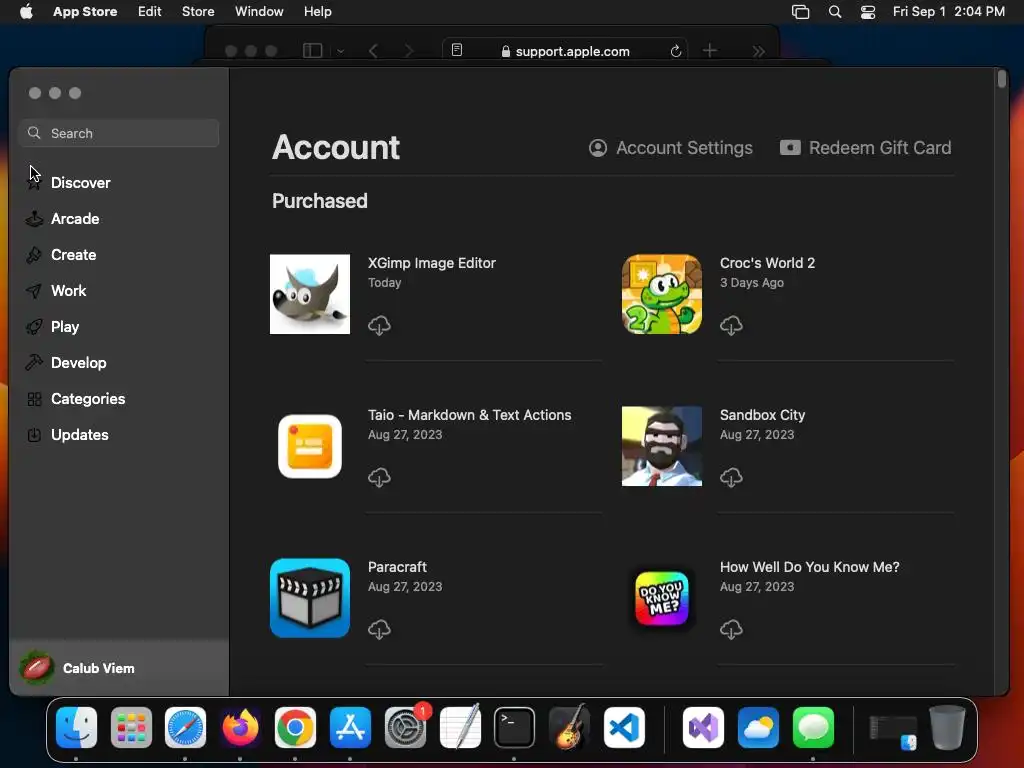This screenshot has height=768, width=1024.
Task: Download Paracraft via its cloud icon
Action: click(x=379, y=630)
